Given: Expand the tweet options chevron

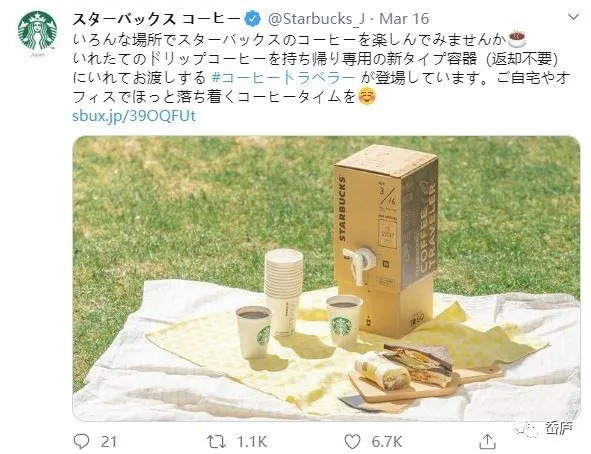Looking at the screenshot, I should click(x=573, y=17).
